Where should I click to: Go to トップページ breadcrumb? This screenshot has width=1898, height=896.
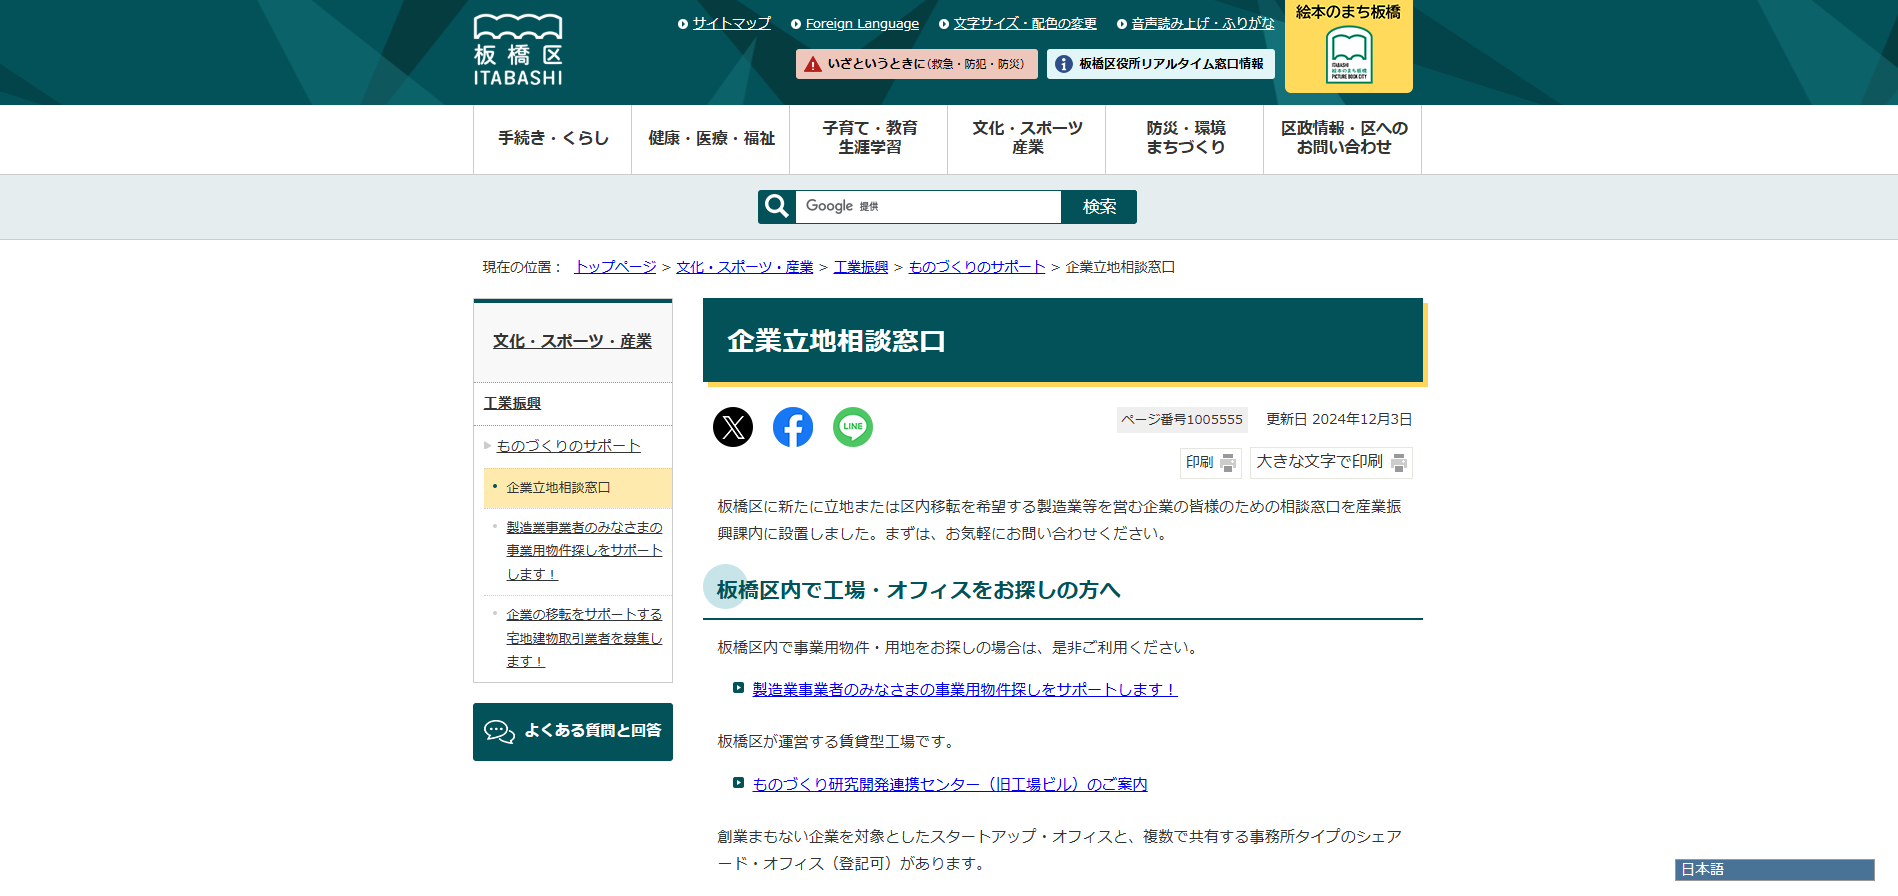615,267
